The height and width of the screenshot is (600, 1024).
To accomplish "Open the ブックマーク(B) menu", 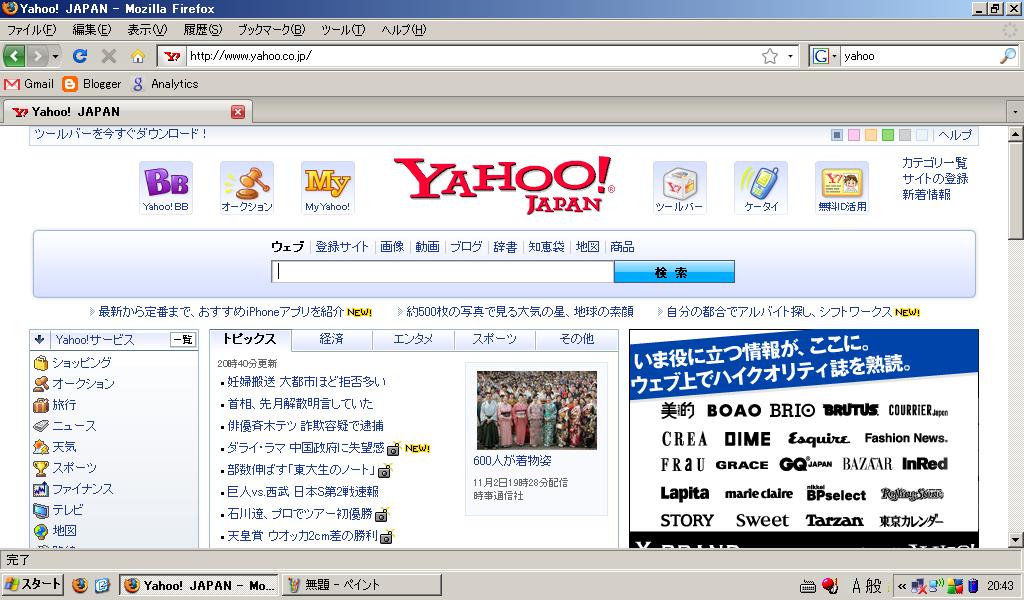I will click(x=271, y=29).
